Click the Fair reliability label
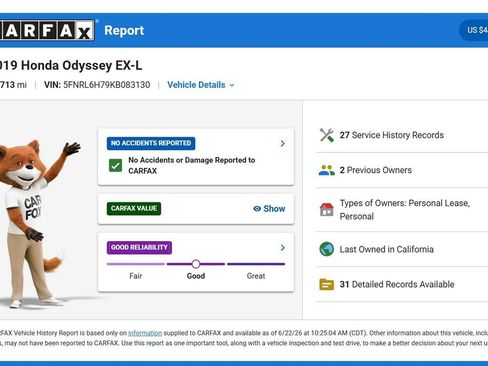Viewport: 488px width, 366px height. (136, 276)
